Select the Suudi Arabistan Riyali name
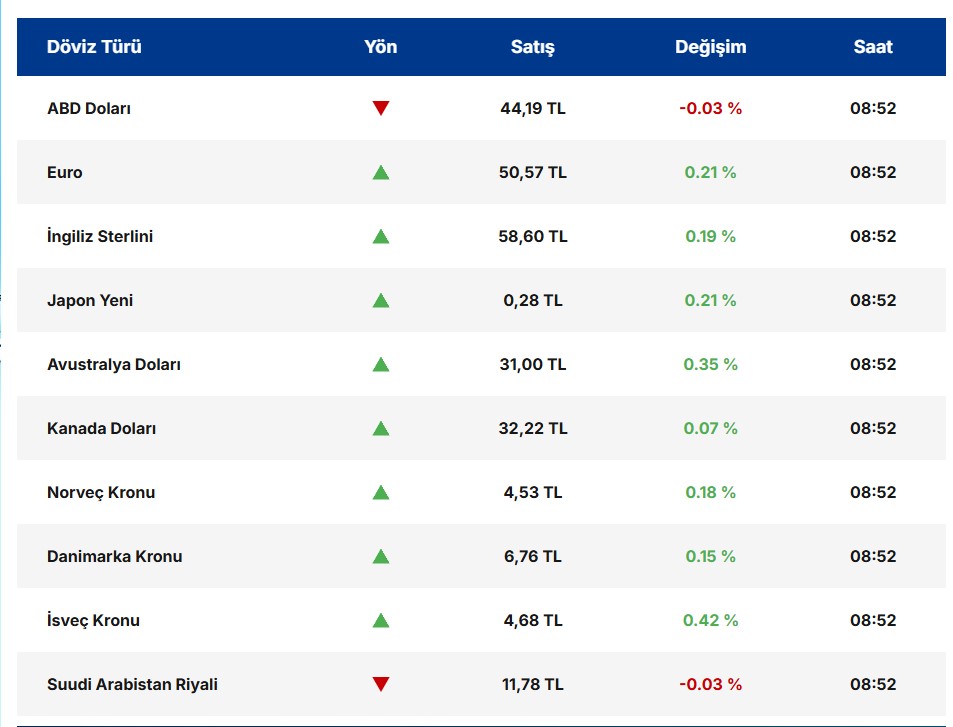Viewport: 953px width, 727px height. point(132,684)
